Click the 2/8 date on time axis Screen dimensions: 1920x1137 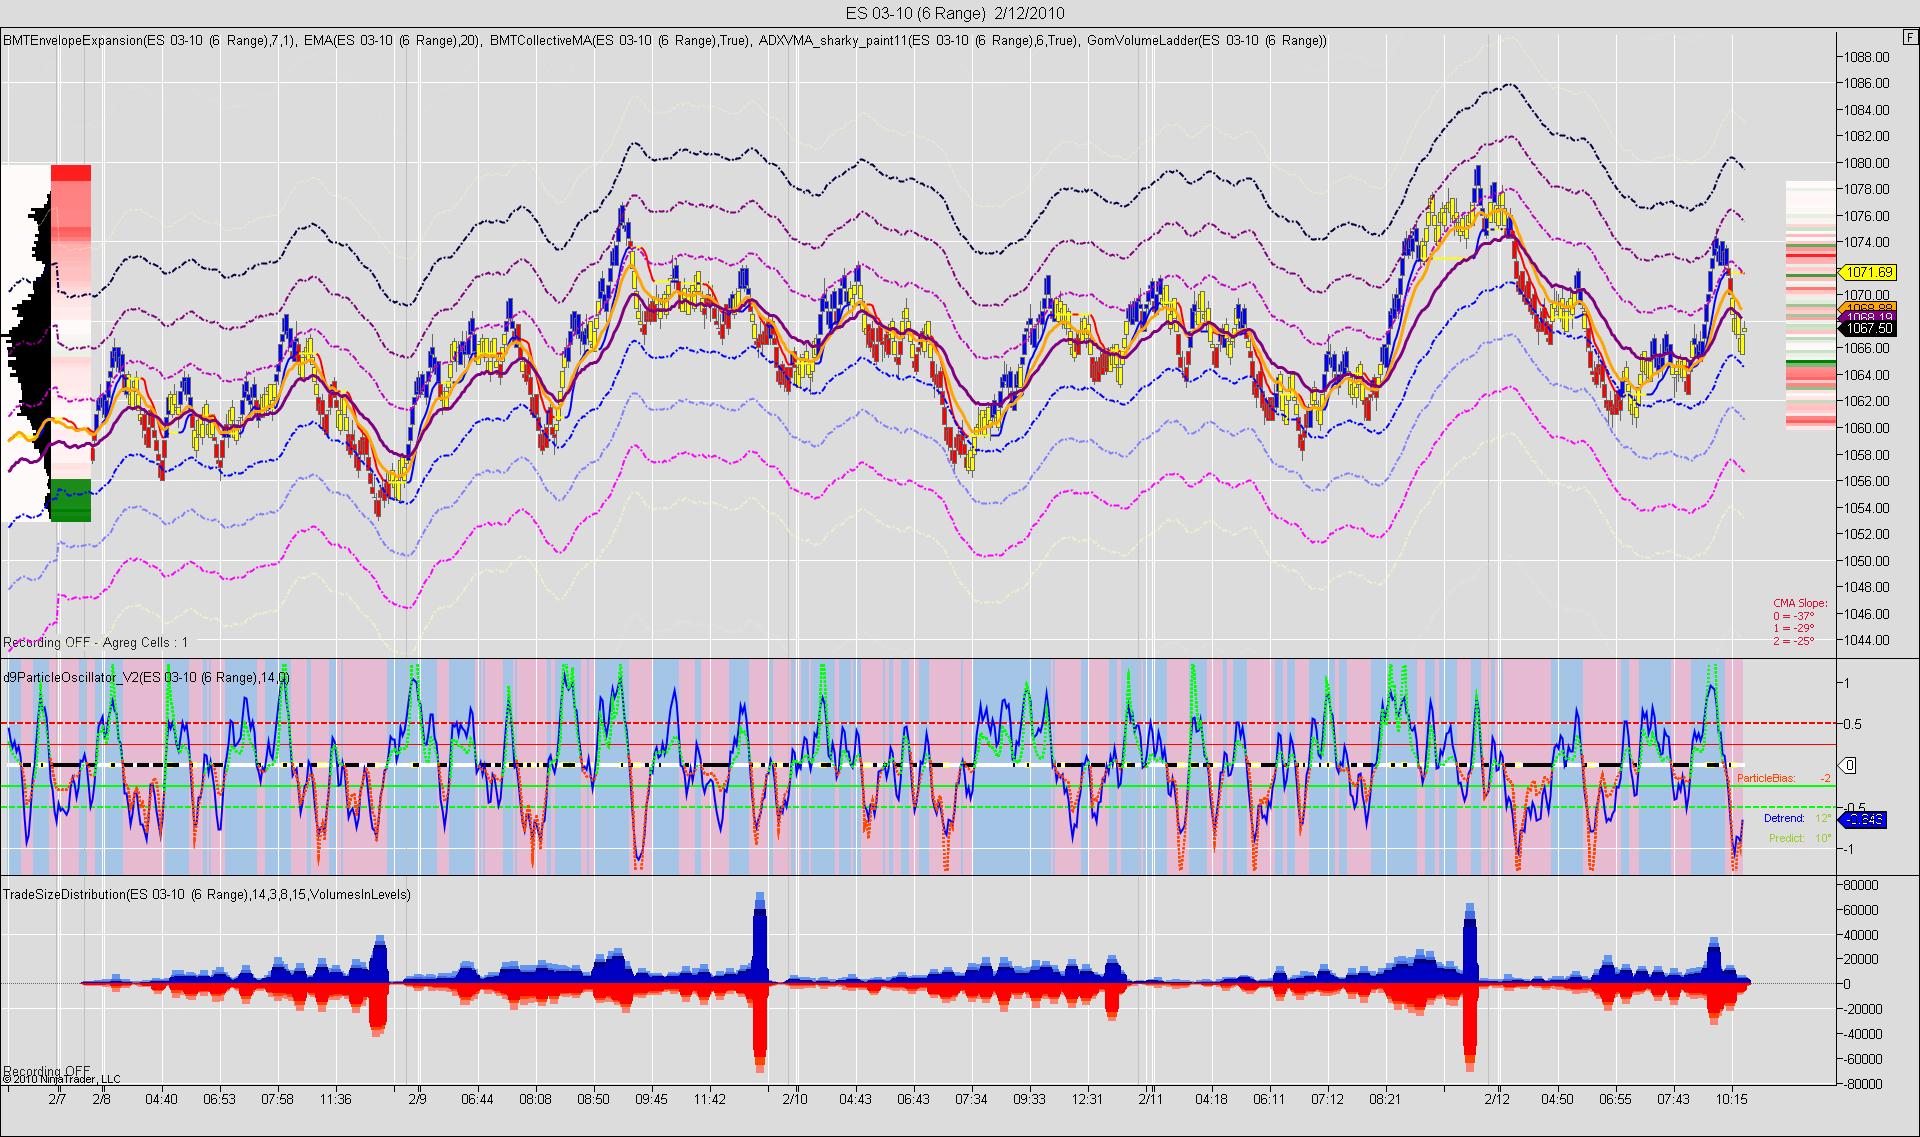coord(102,1099)
